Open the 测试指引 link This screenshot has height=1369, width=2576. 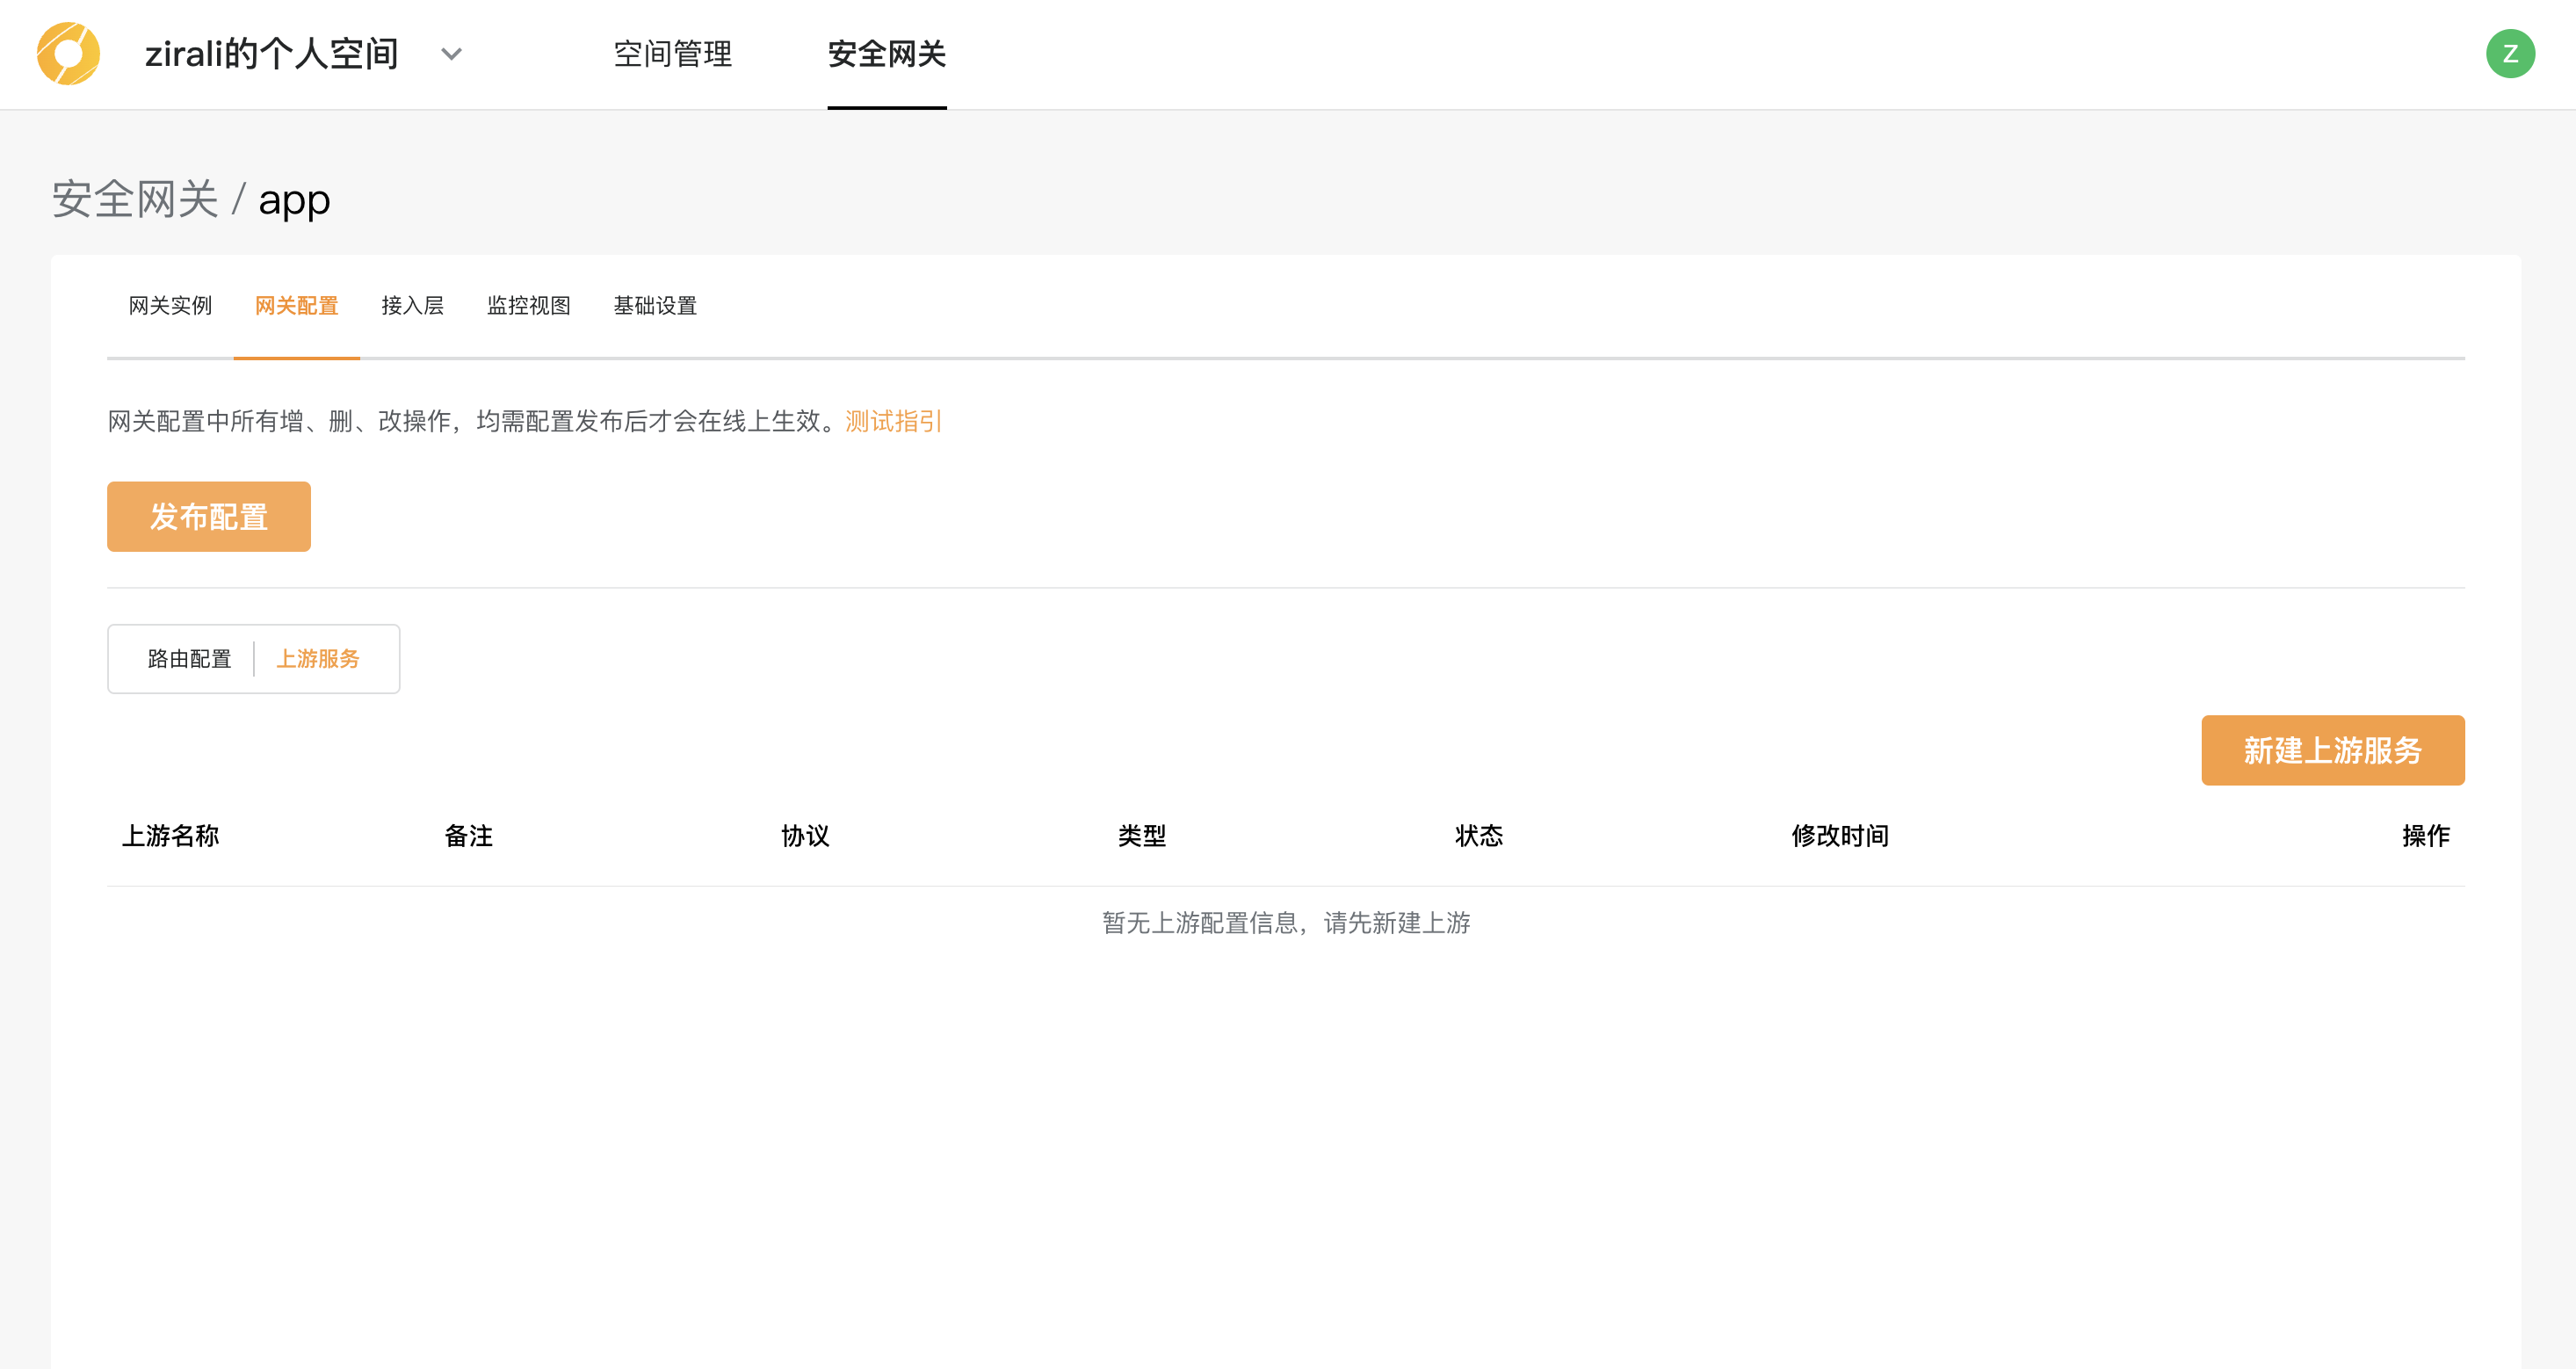pos(893,421)
